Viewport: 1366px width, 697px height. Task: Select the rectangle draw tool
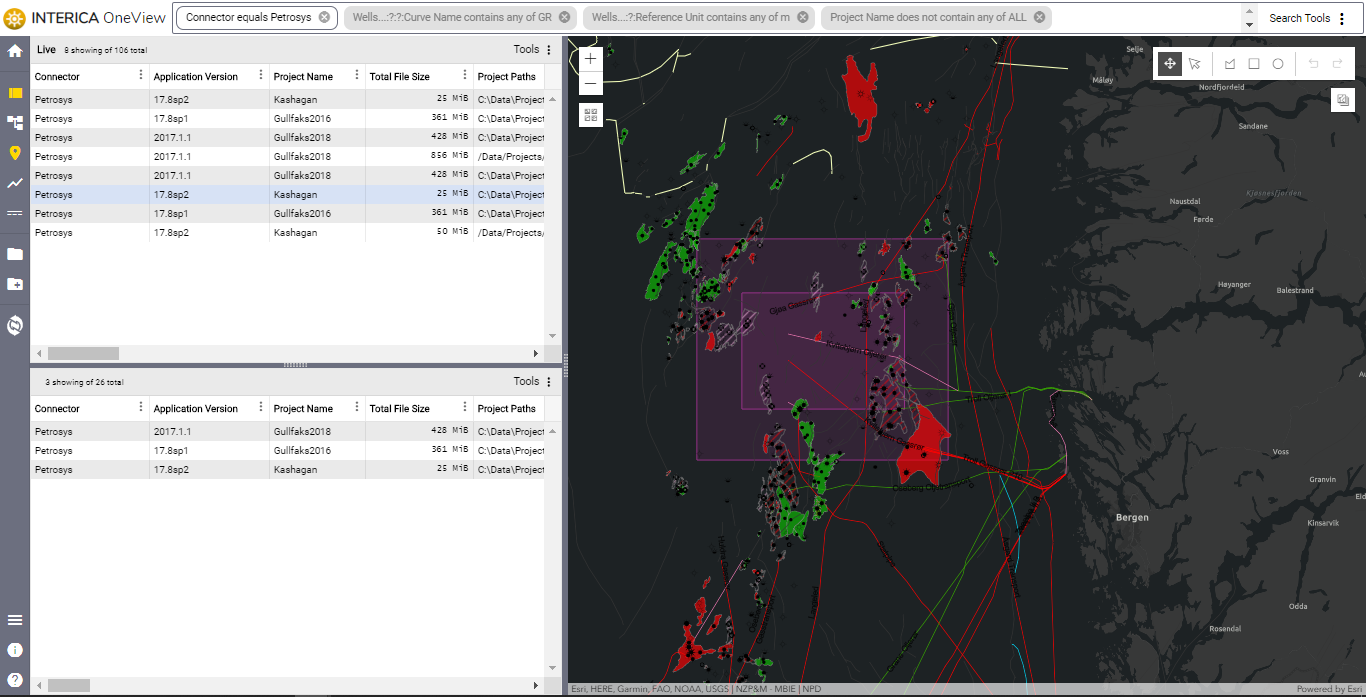1254,64
